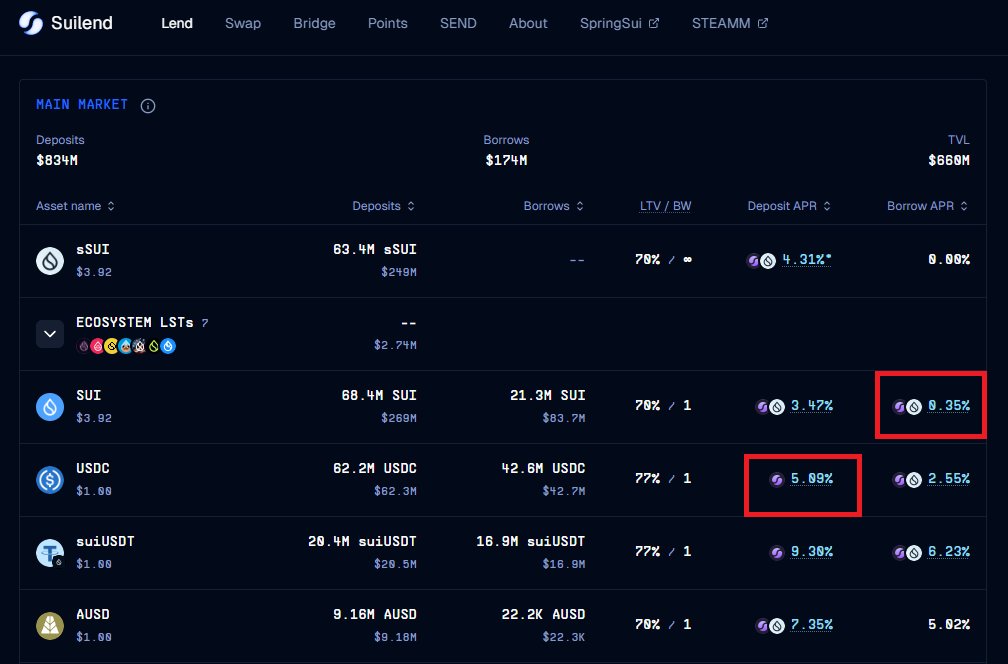Click the USDC token icon
The height and width of the screenshot is (664, 1008).
click(x=50, y=480)
